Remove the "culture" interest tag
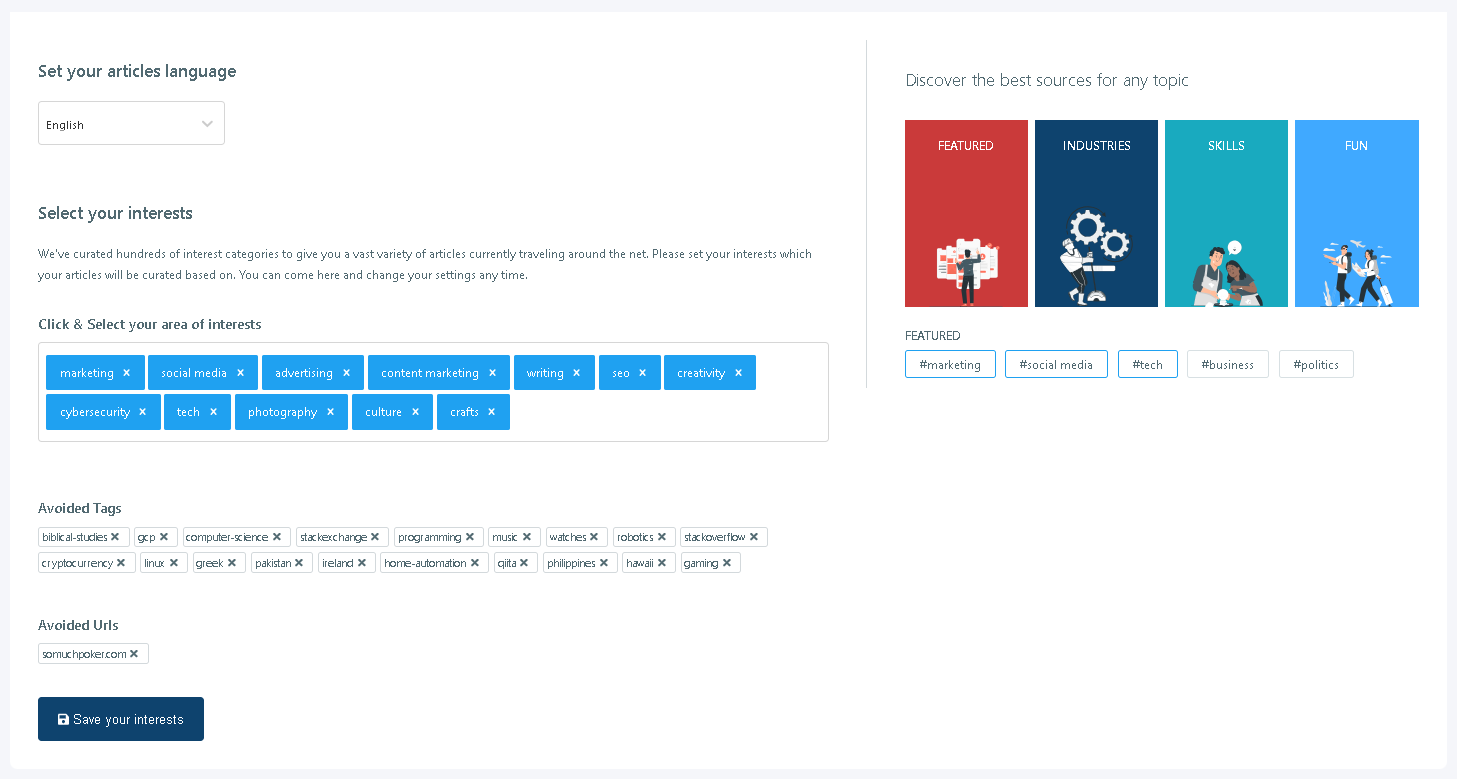This screenshot has width=1457, height=779. [415, 411]
